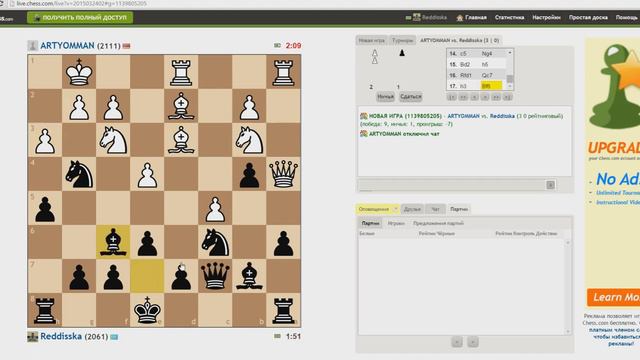Select the white bishop on d2
This screenshot has width=640, height=360.
click(181, 106)
